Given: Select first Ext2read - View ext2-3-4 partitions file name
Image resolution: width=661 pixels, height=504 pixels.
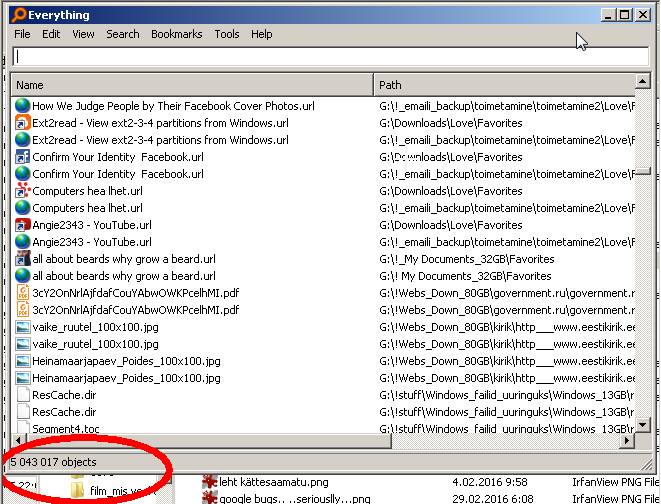Looking at the screenshot, I should point(160,123).
